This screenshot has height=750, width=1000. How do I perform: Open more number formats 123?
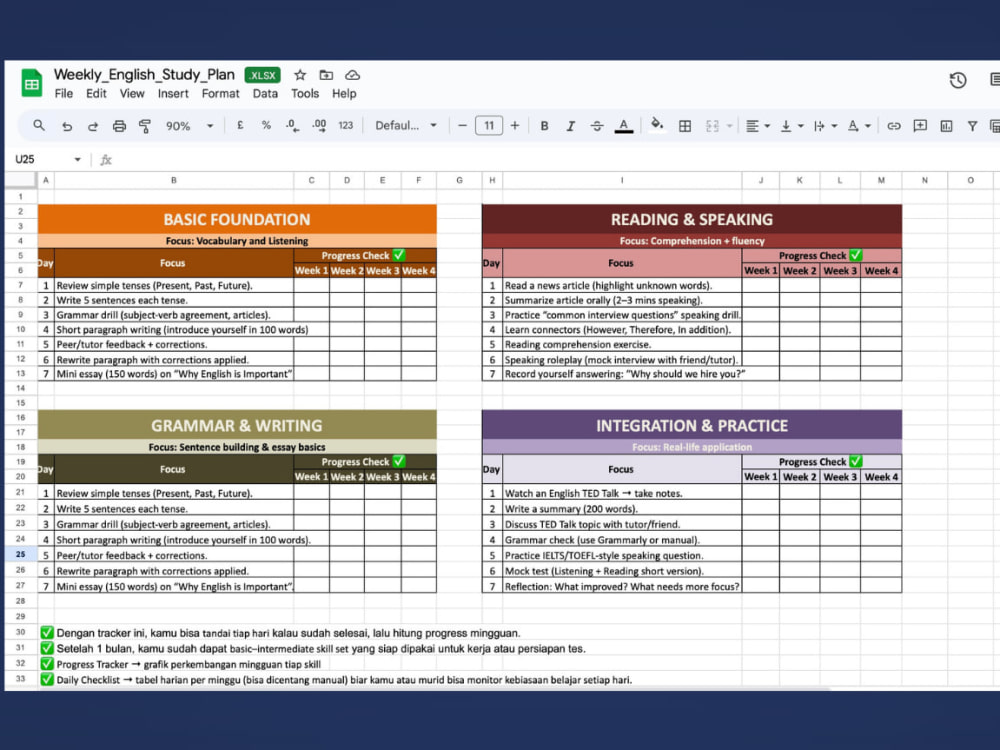pos(346,126)
